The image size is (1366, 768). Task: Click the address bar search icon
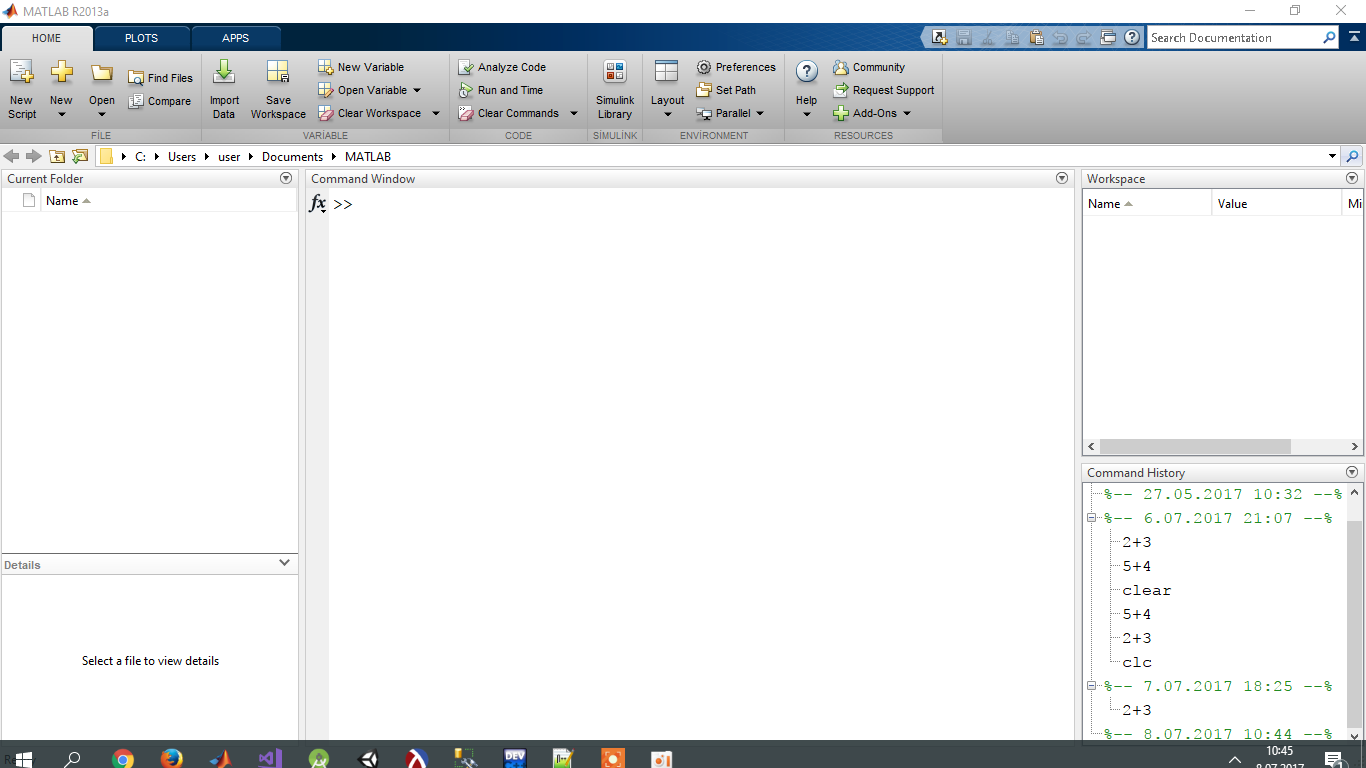[1353, 157]
